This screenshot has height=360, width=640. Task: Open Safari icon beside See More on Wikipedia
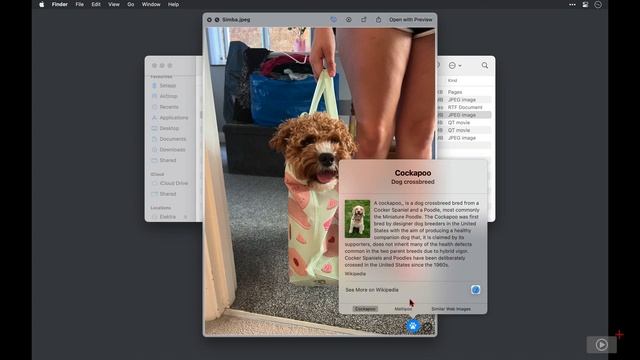[476, 290]
